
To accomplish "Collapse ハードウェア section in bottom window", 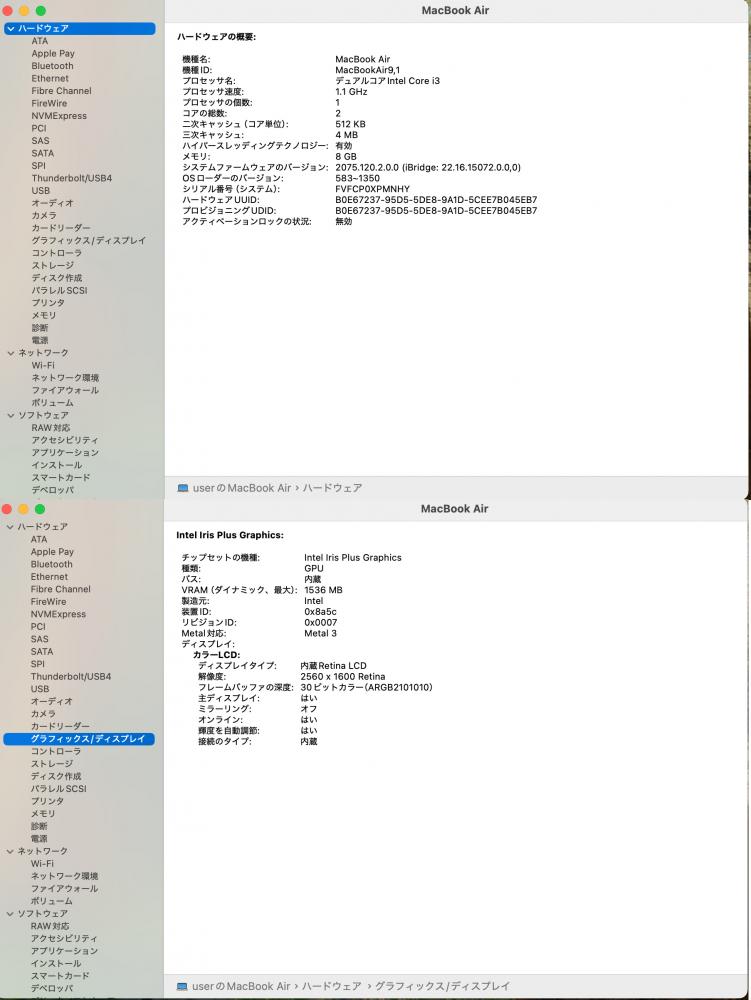I will 10,527.
